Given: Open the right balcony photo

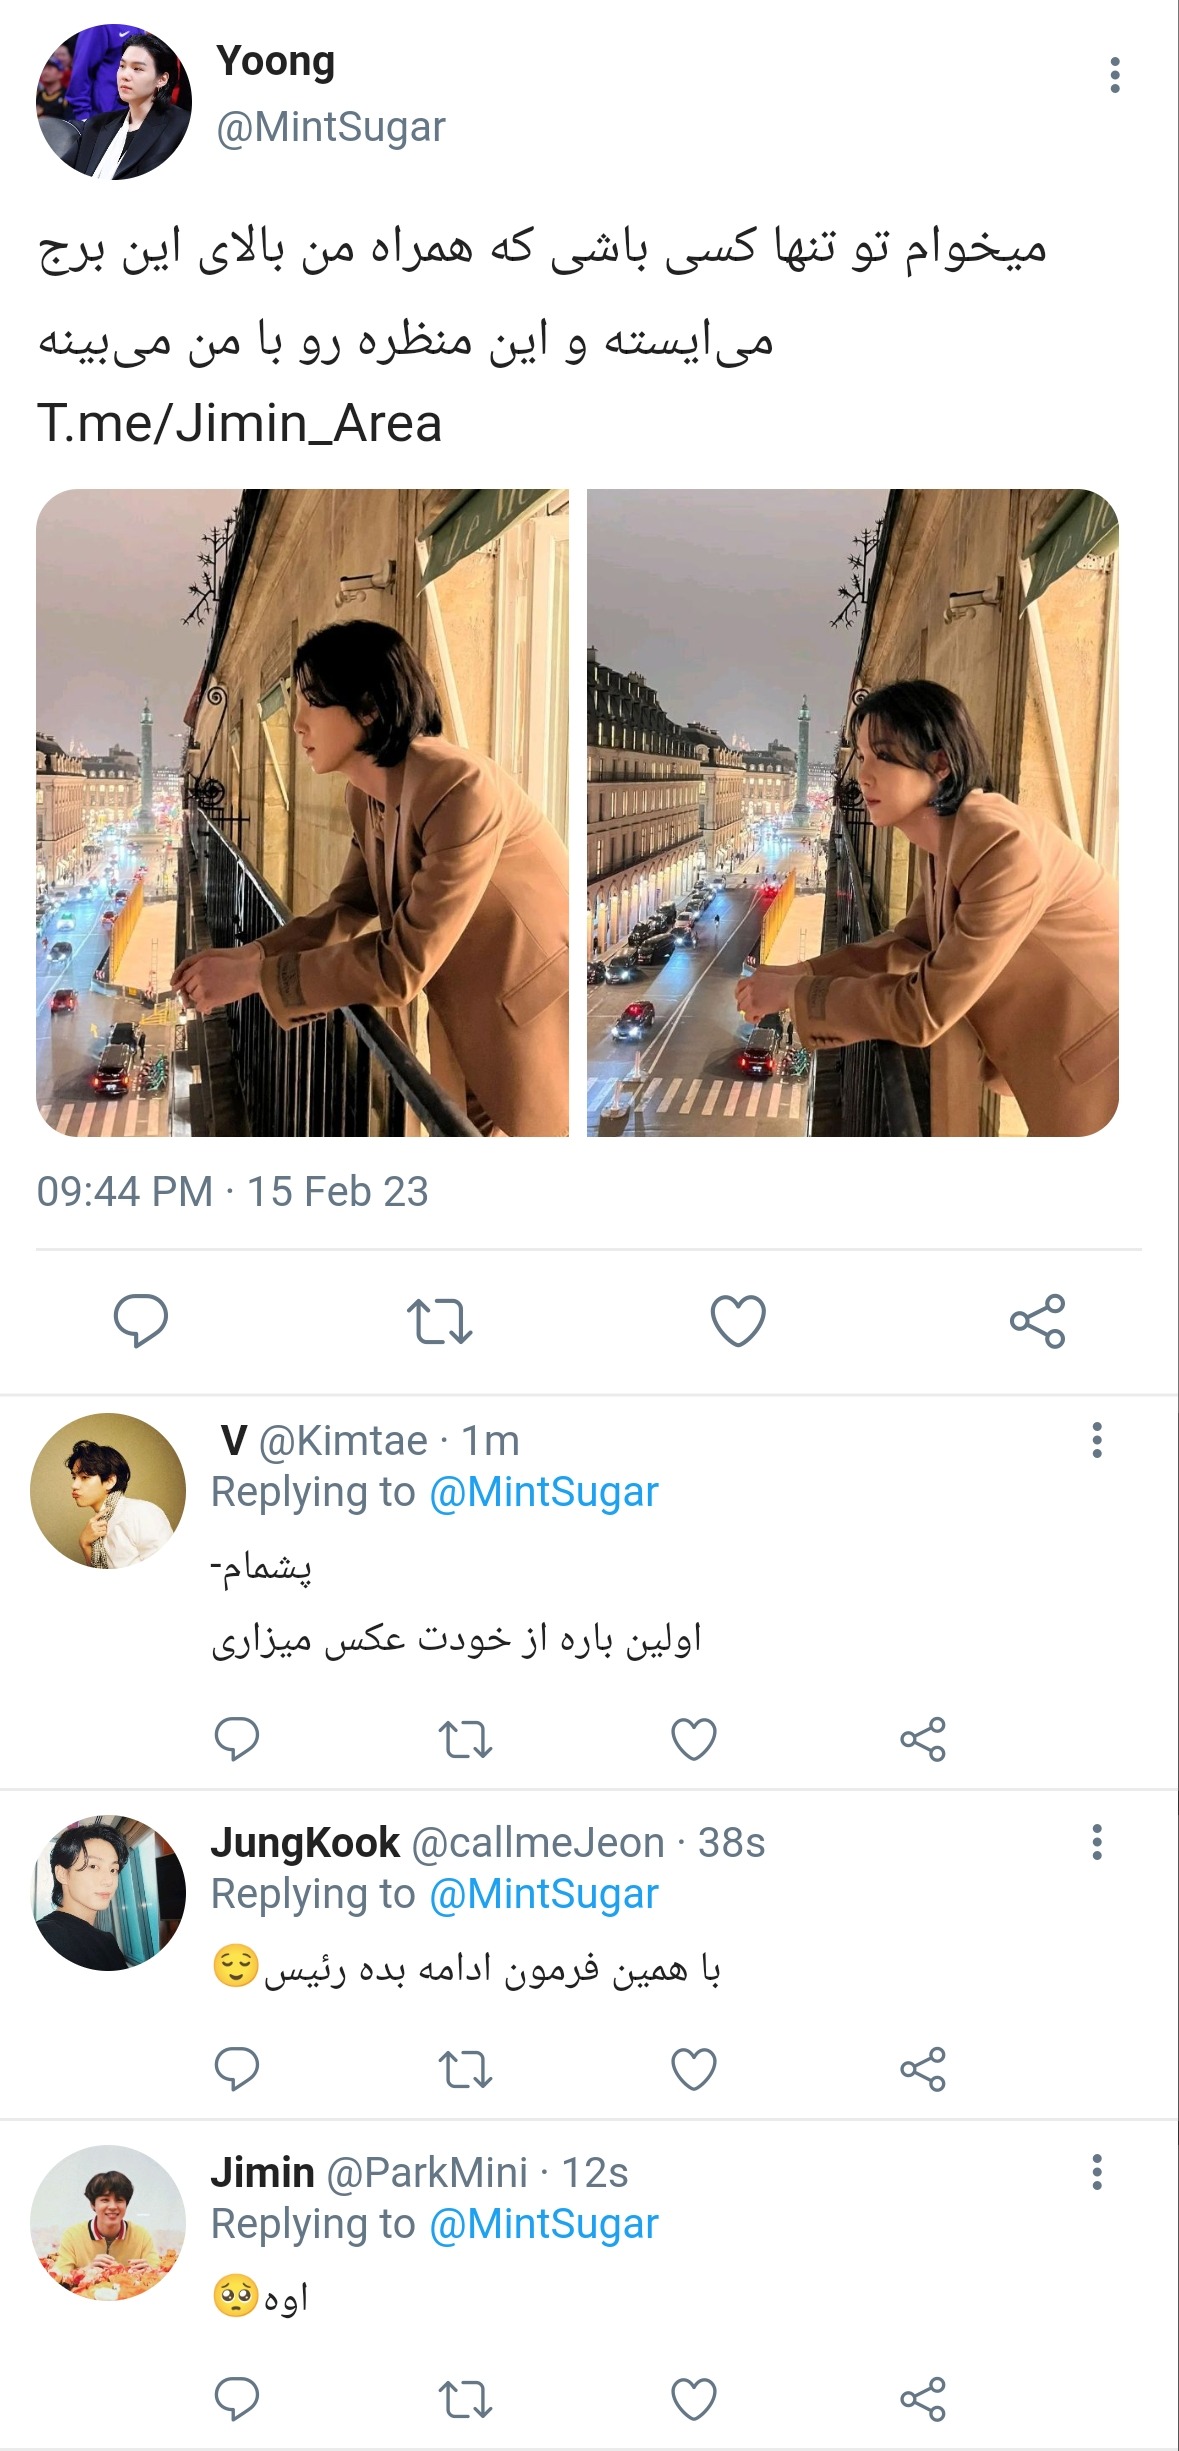Looking at the screenshot, I should [x=852, y=812].
